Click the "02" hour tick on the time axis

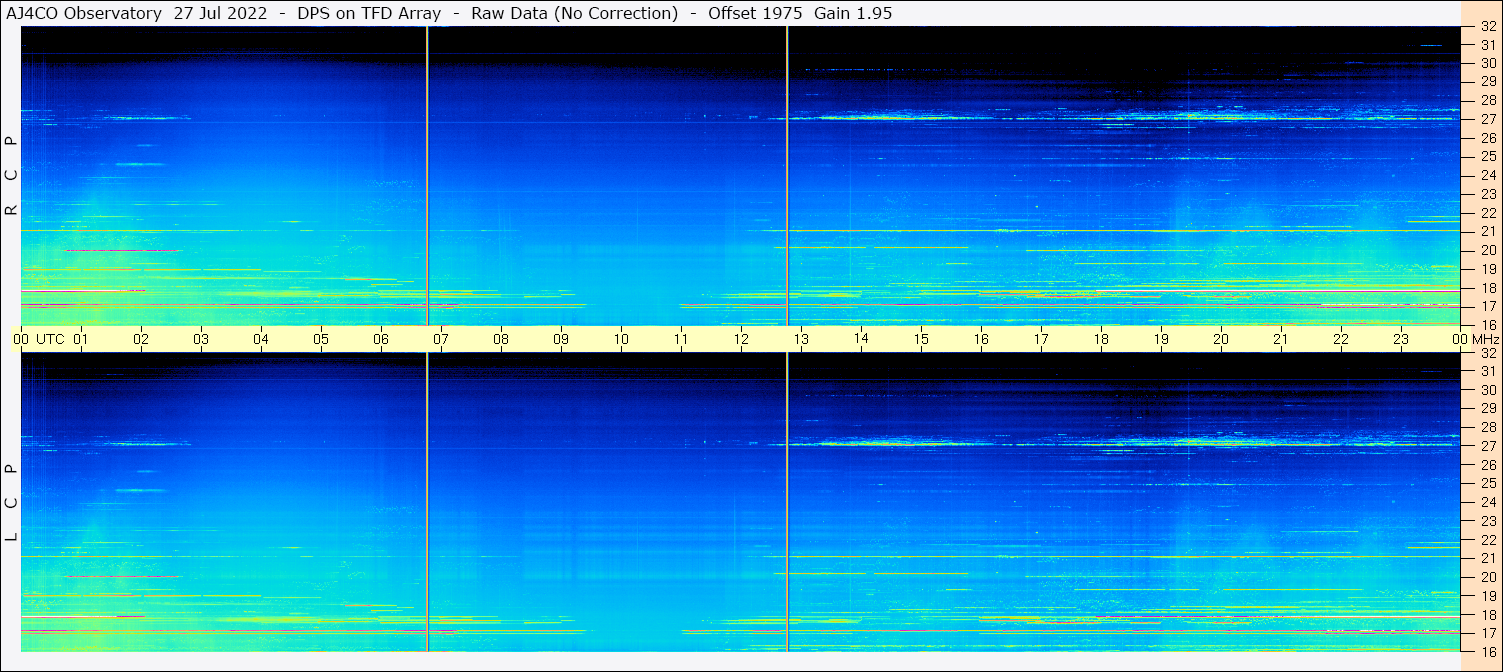point(141,339)
